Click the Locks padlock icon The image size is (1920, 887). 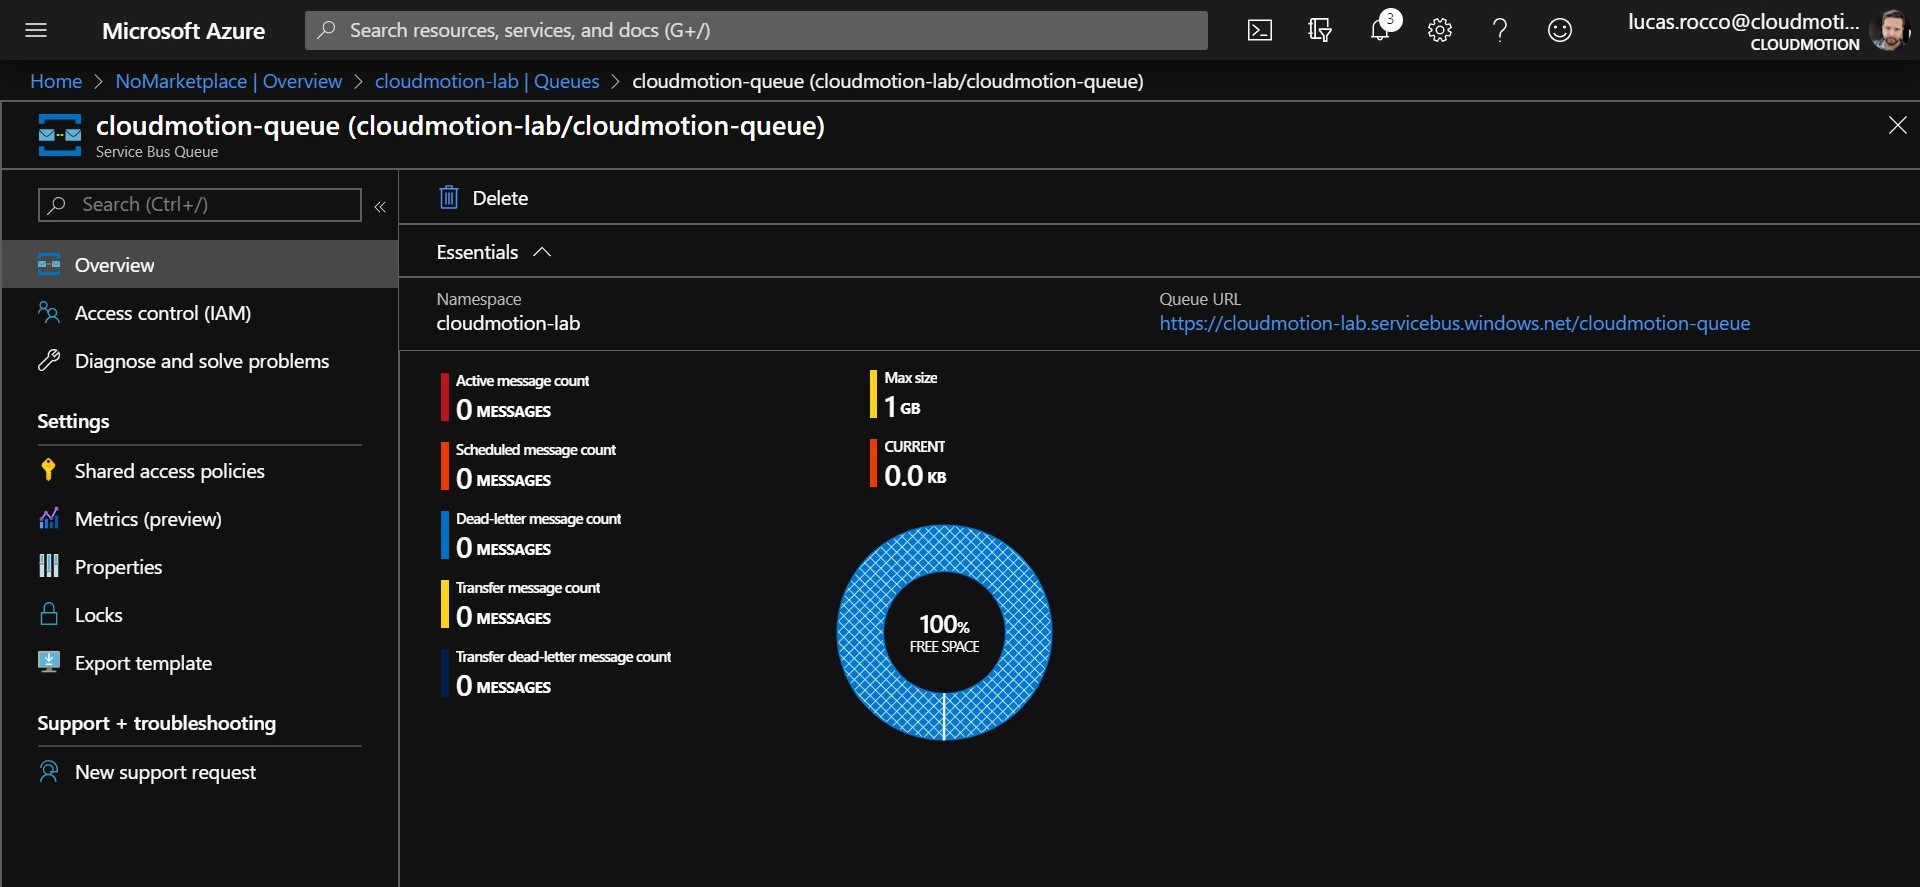coord(49,614)
